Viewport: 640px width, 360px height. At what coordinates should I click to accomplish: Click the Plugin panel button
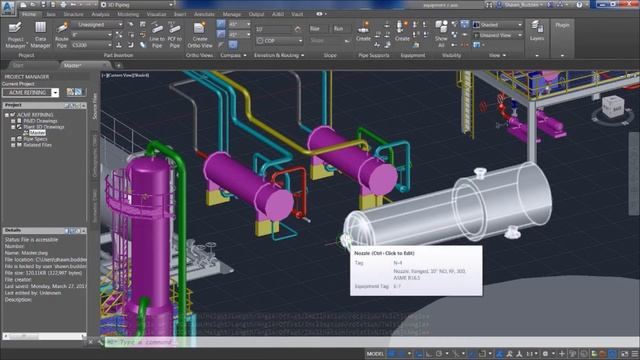562,25
